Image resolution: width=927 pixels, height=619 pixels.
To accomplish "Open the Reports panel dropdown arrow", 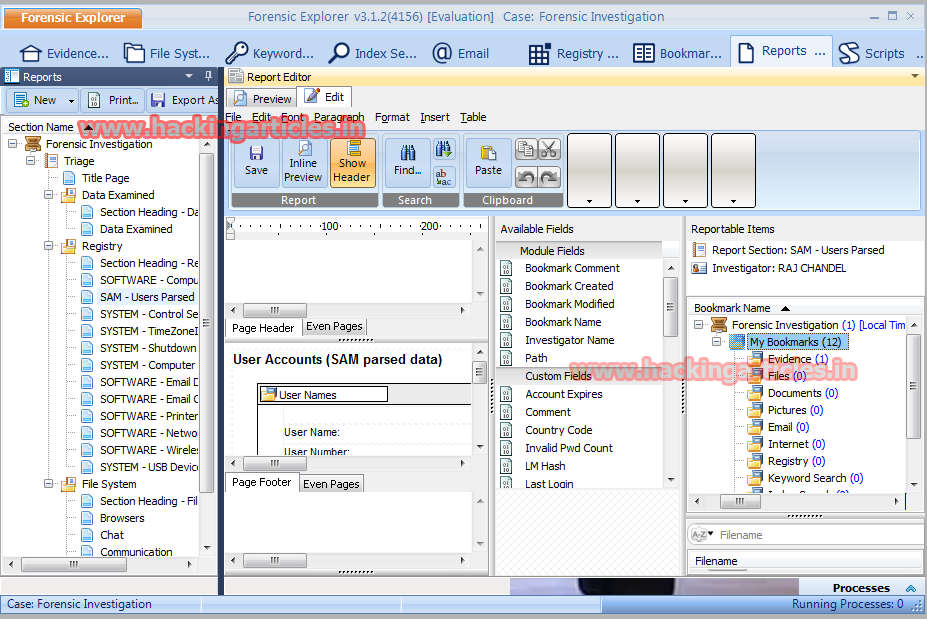I will pyautogui.click(x=189, y=76).
